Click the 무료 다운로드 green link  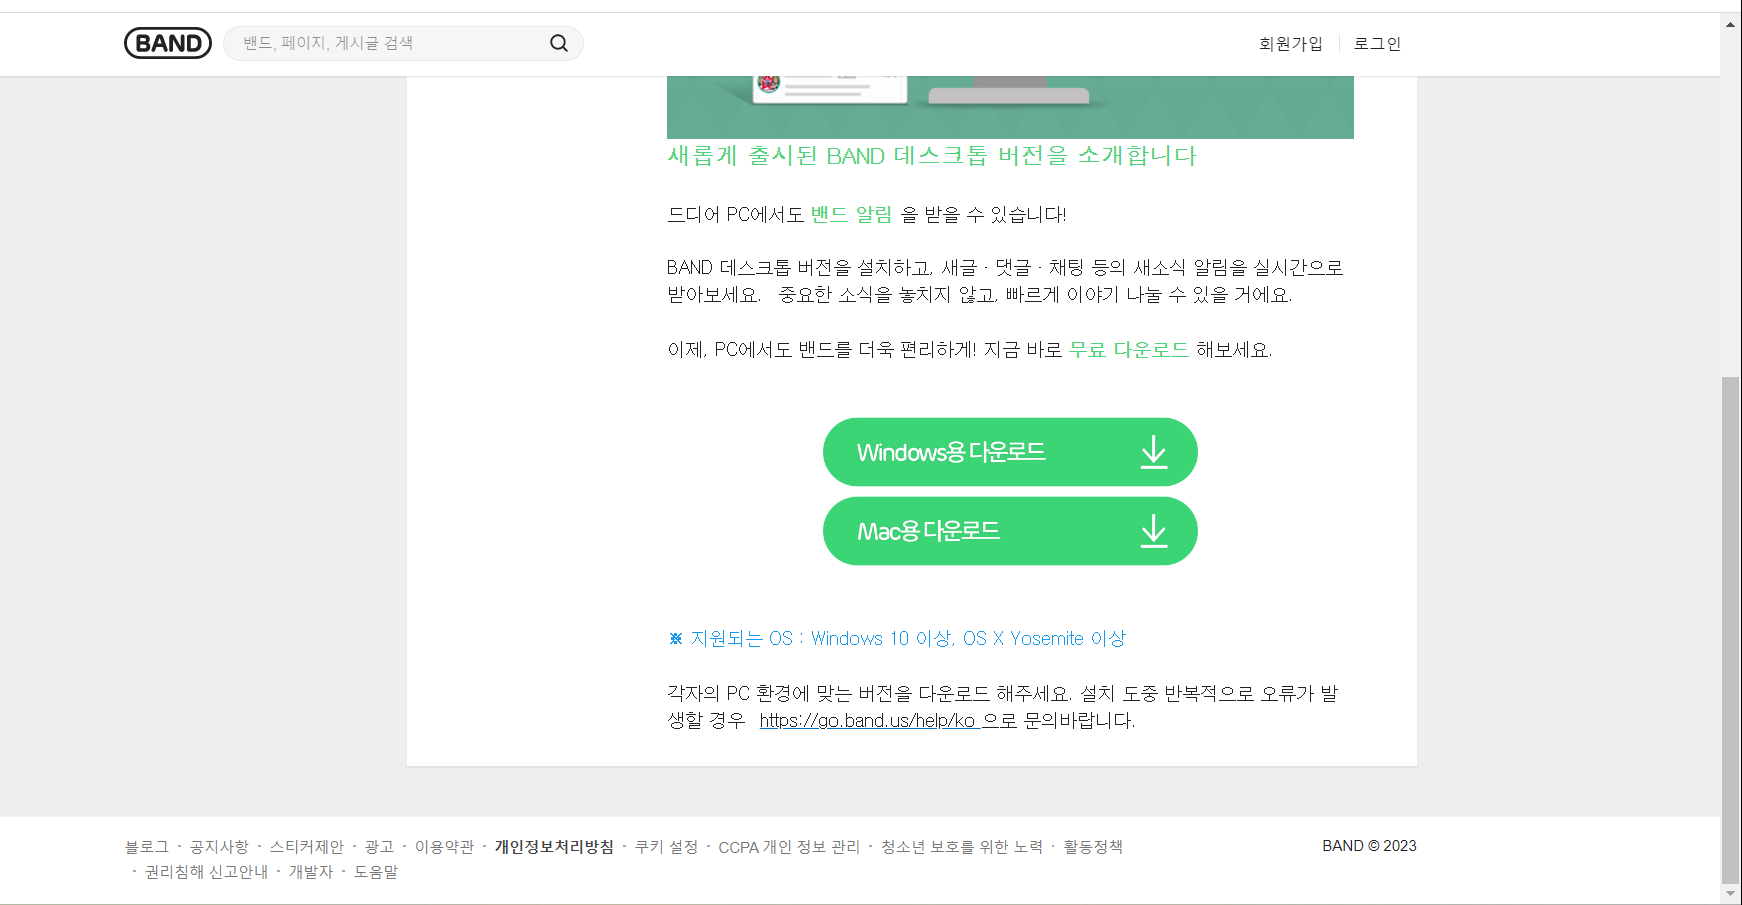coord(1127,349)
